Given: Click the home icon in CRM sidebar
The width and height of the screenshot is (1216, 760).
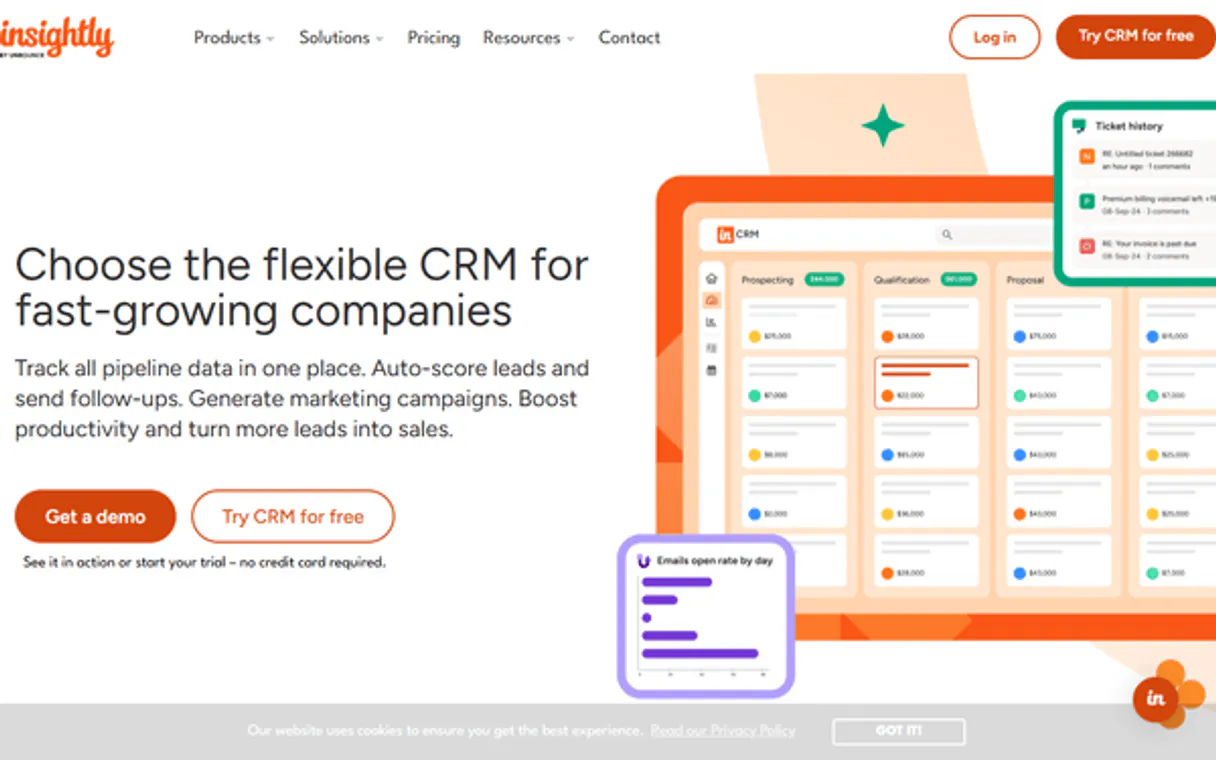Looking at the screenshot, I should (711, 278).
